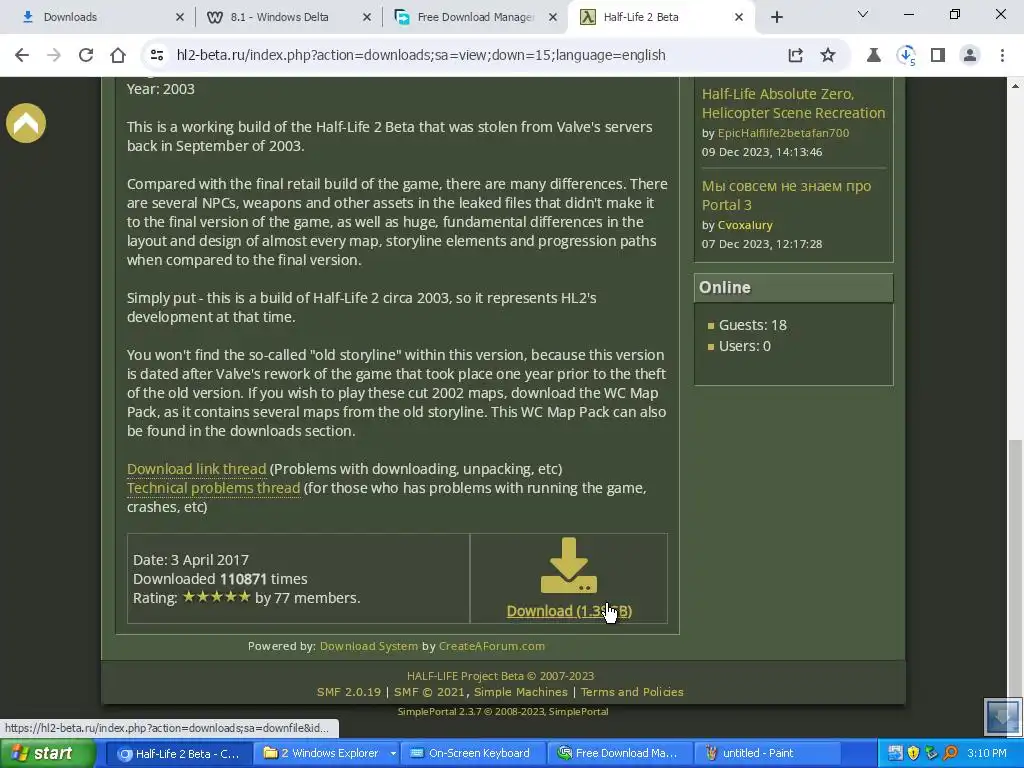Switch to untitled - Paint taskbar button
This screenshot has height=768, width=1024.
767,754
